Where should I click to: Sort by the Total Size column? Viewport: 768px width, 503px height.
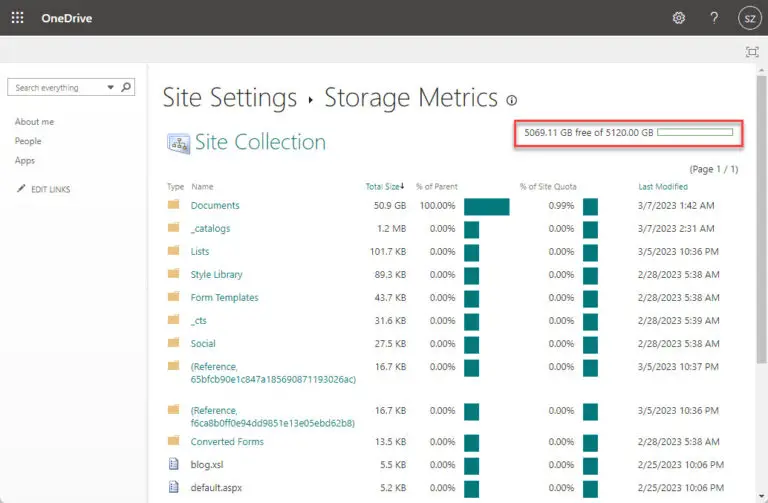383,186
